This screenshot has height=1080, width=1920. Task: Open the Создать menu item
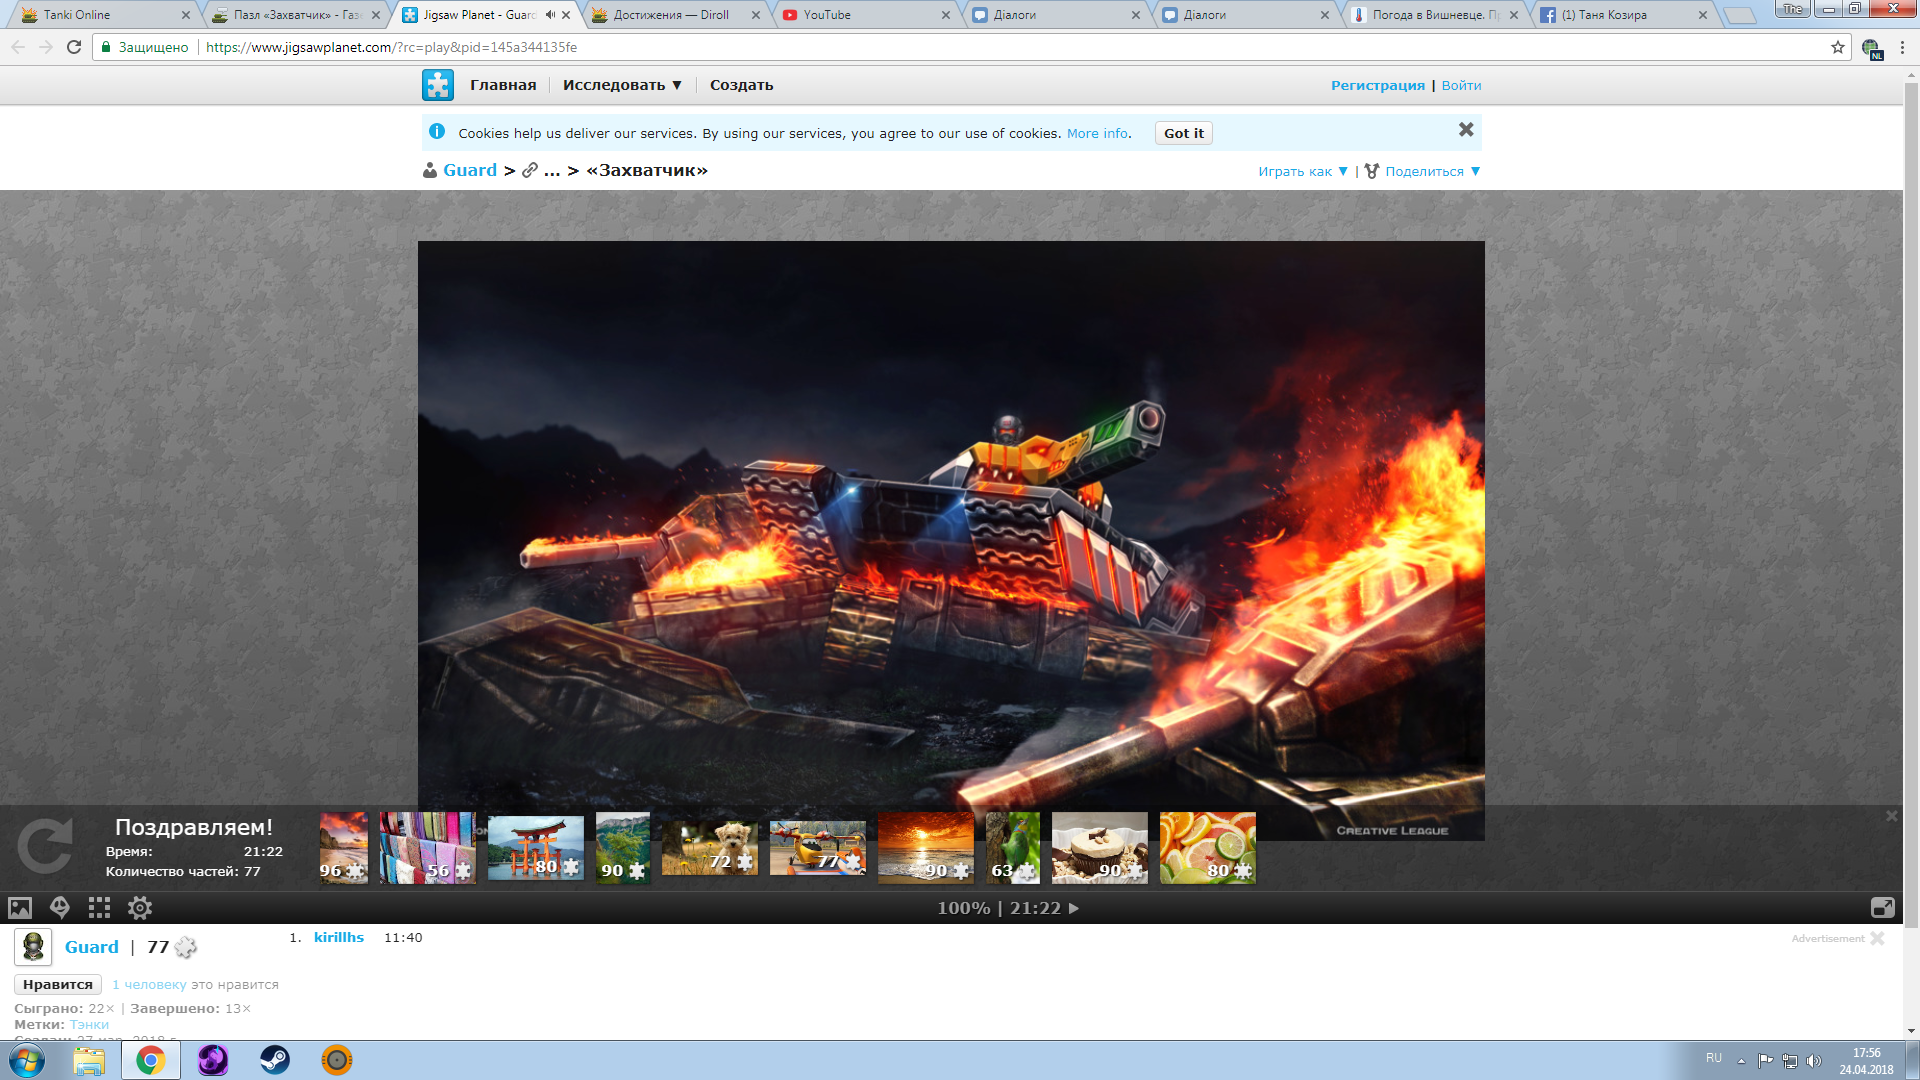click(741, 85)
